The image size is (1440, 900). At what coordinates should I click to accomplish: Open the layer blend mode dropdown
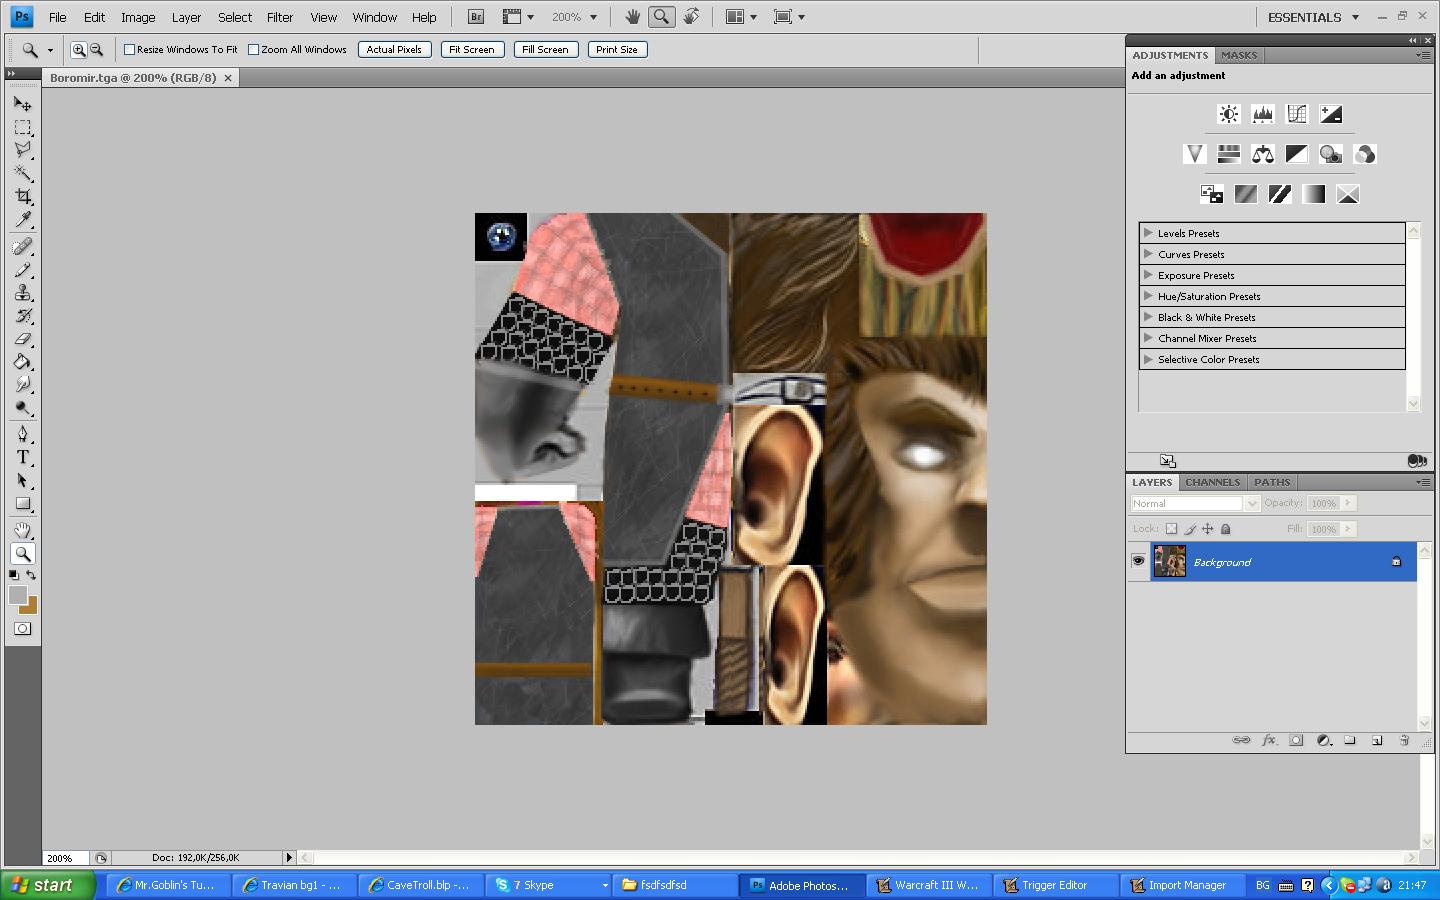tap(1195, 503)
